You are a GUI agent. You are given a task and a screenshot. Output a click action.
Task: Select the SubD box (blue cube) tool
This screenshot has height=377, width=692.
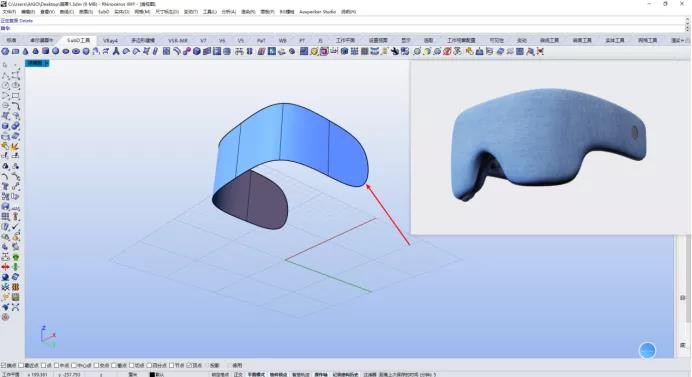coord(45,51)
